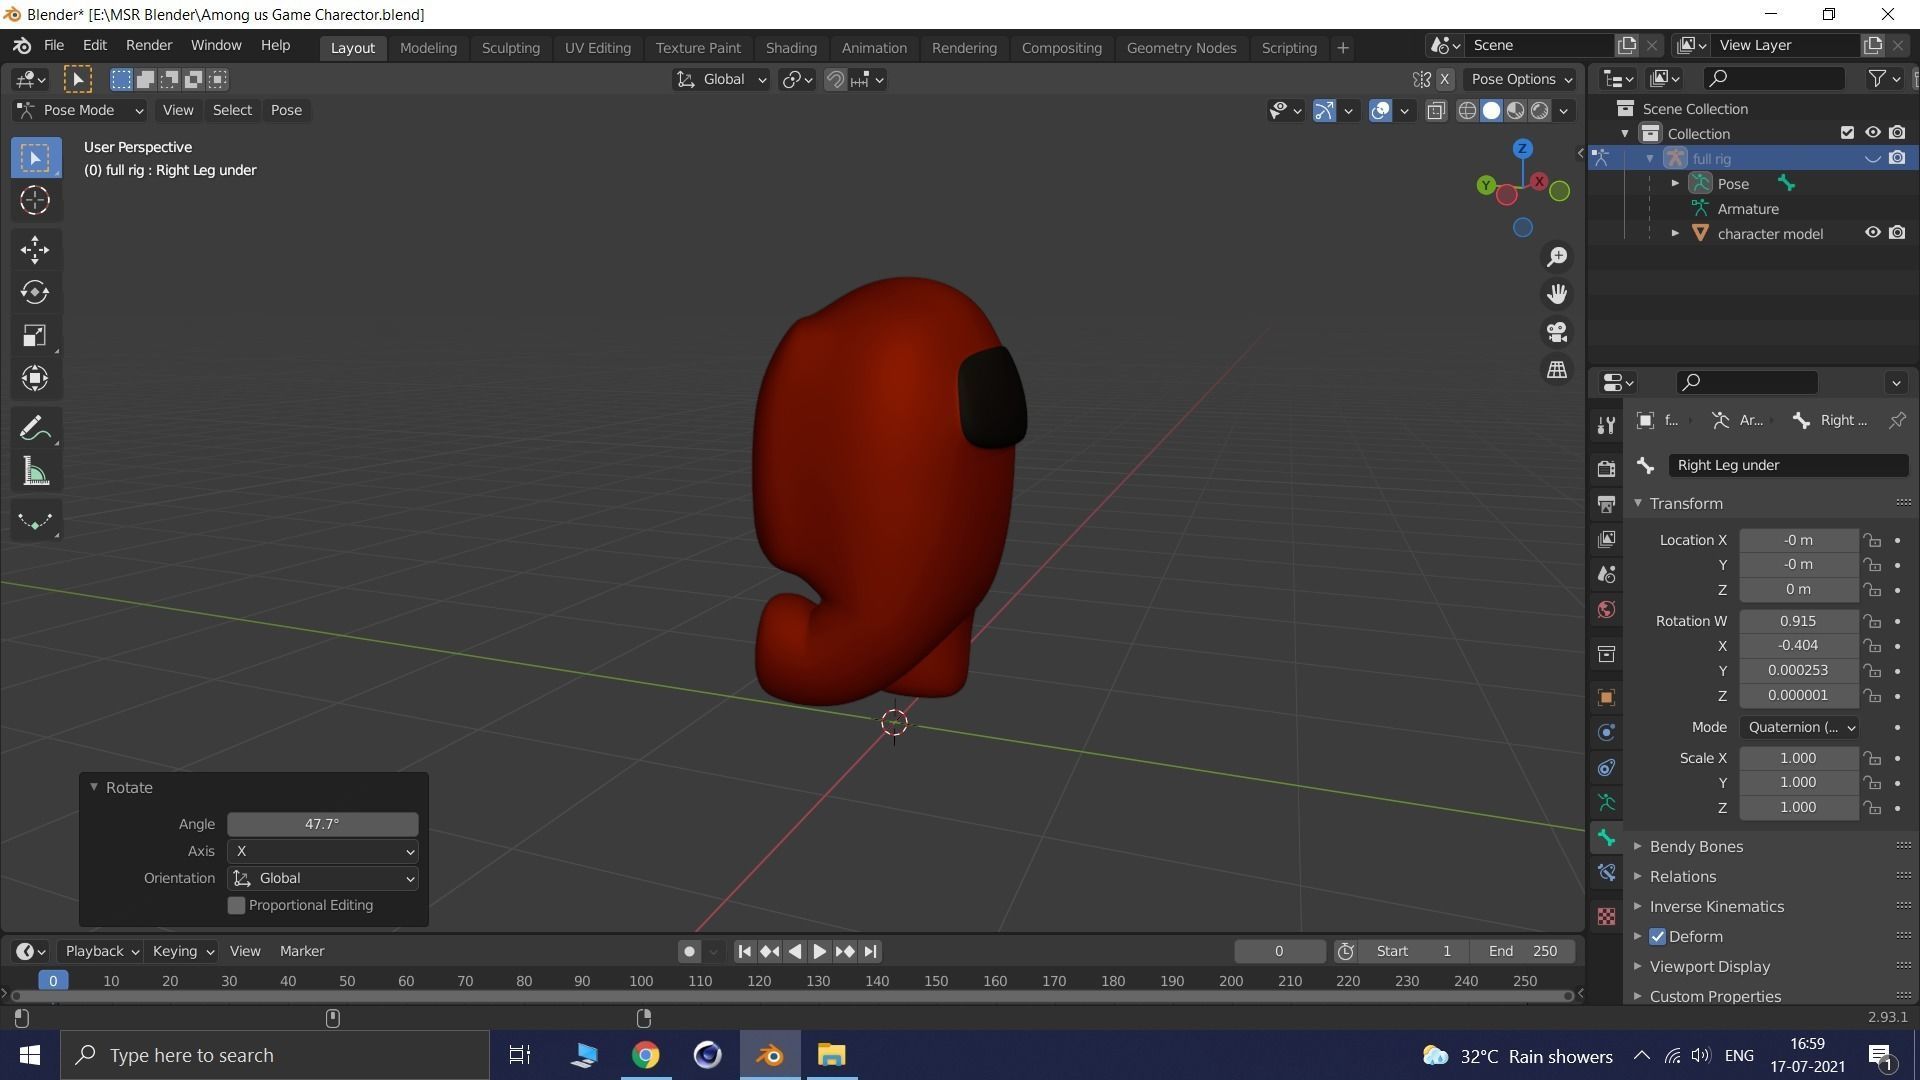The image size is (1920, 1080).
Task: Switch perspective/orthographic grid icon
Action: coord(1557,370)
